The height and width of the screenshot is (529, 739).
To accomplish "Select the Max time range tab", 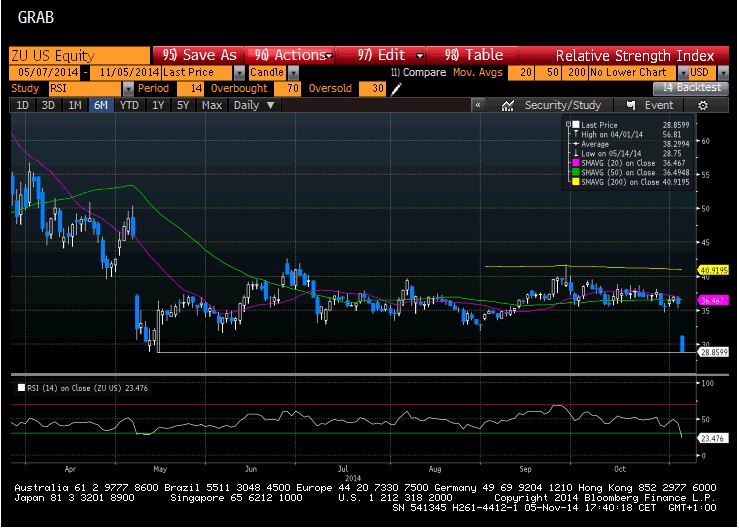I will [x=212, y=105].
